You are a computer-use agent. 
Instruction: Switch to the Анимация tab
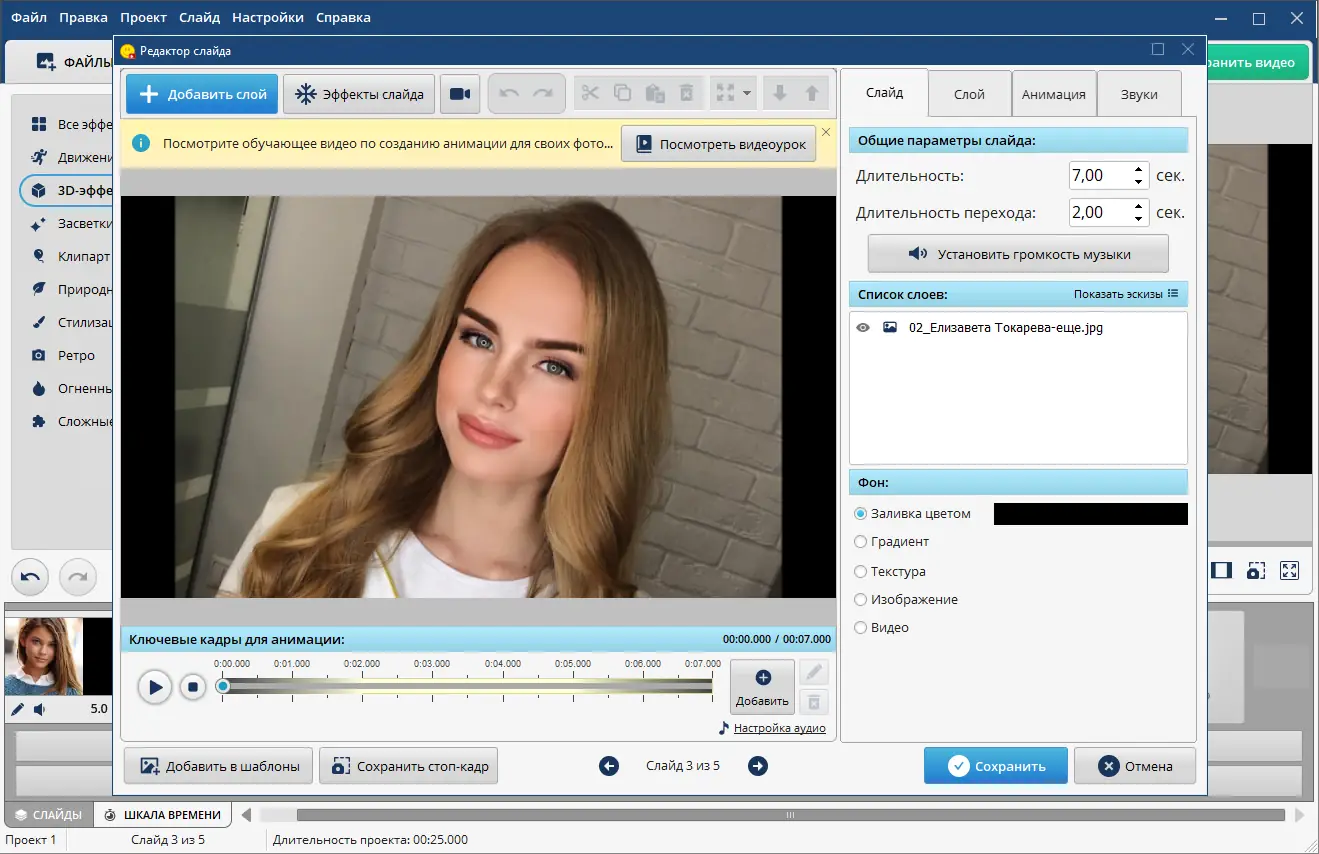[x=1054, y=94]
